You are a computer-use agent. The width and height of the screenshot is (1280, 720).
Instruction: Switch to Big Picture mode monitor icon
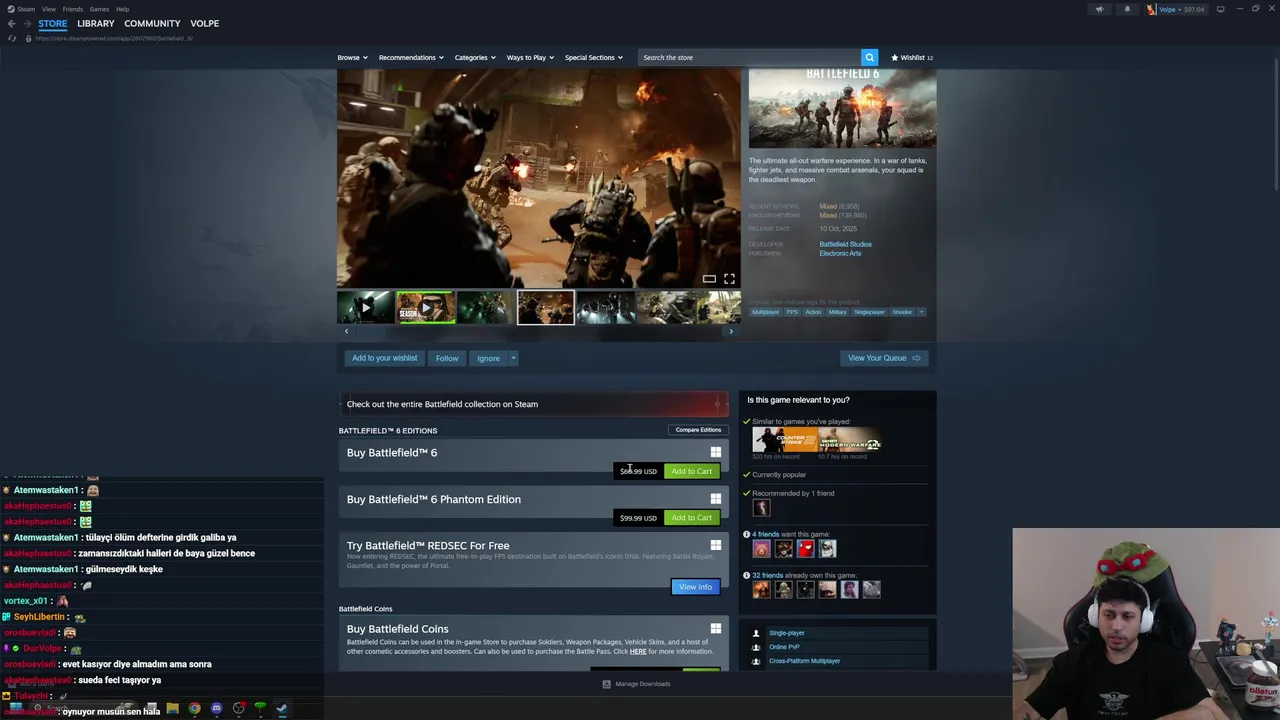pyautogui.click(x=1220, y=9)
